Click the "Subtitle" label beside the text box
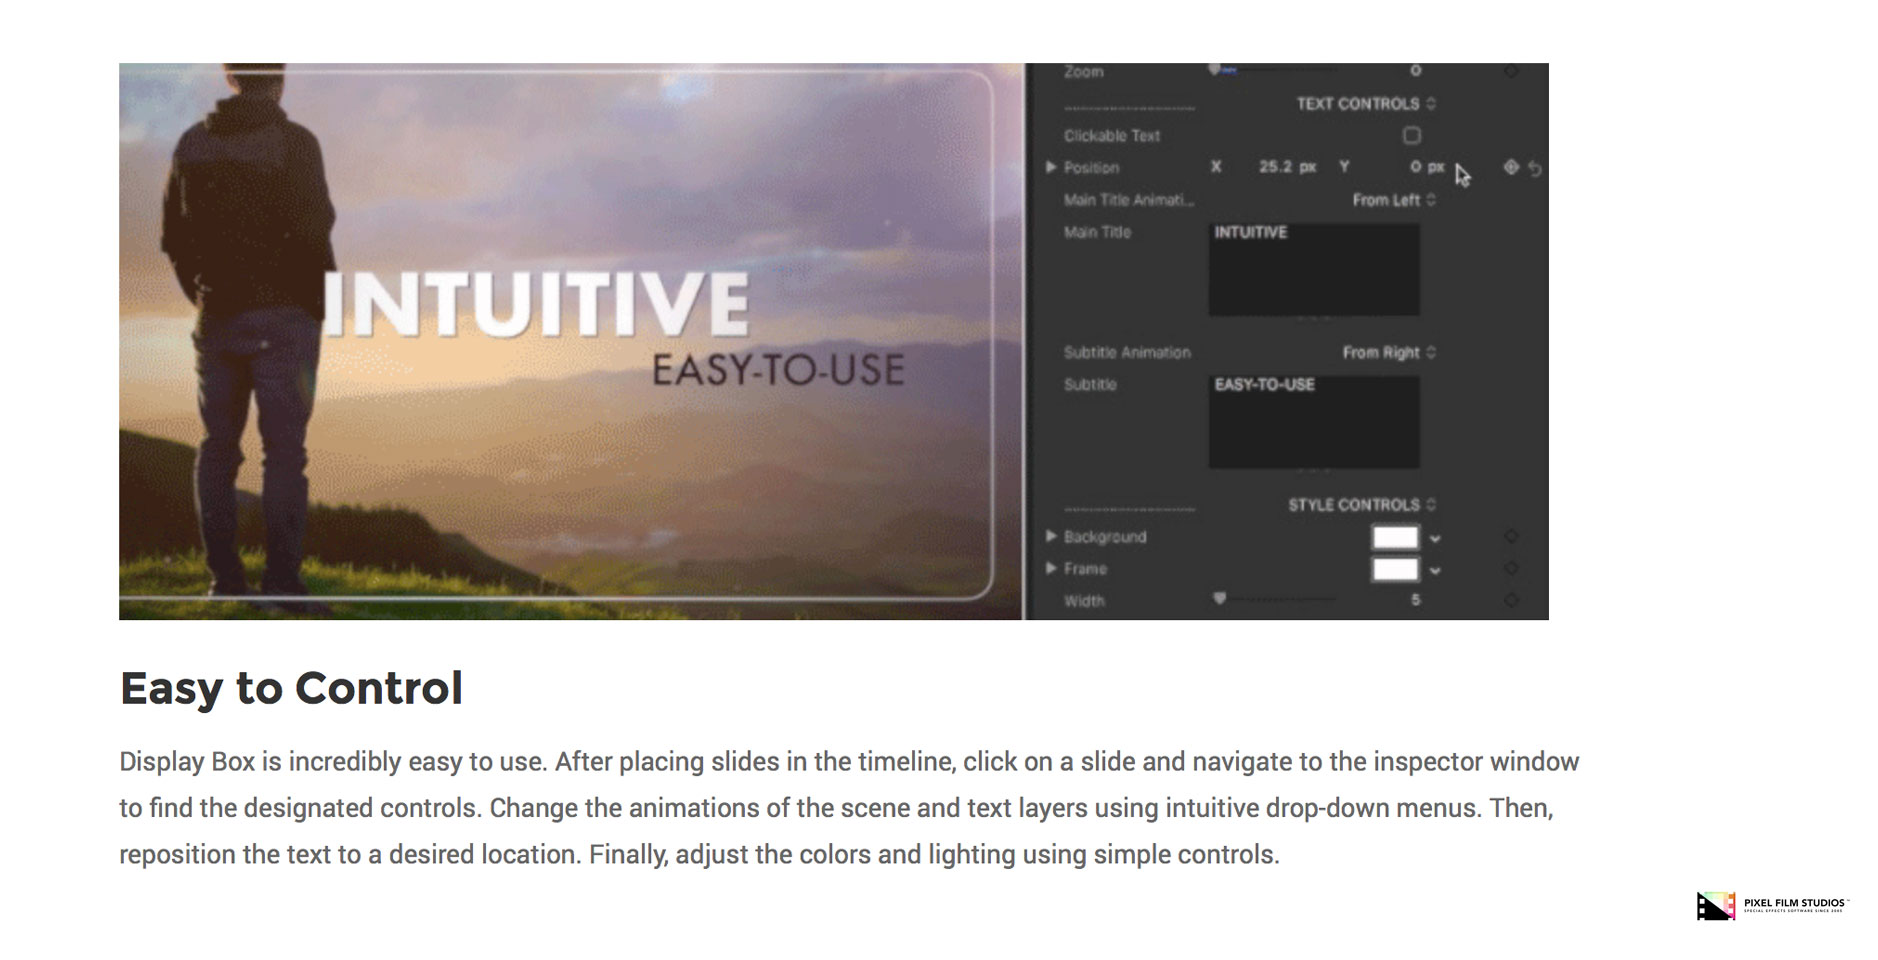The width and height of the screenshot is (1878, 960). (x=1090, y=384)
